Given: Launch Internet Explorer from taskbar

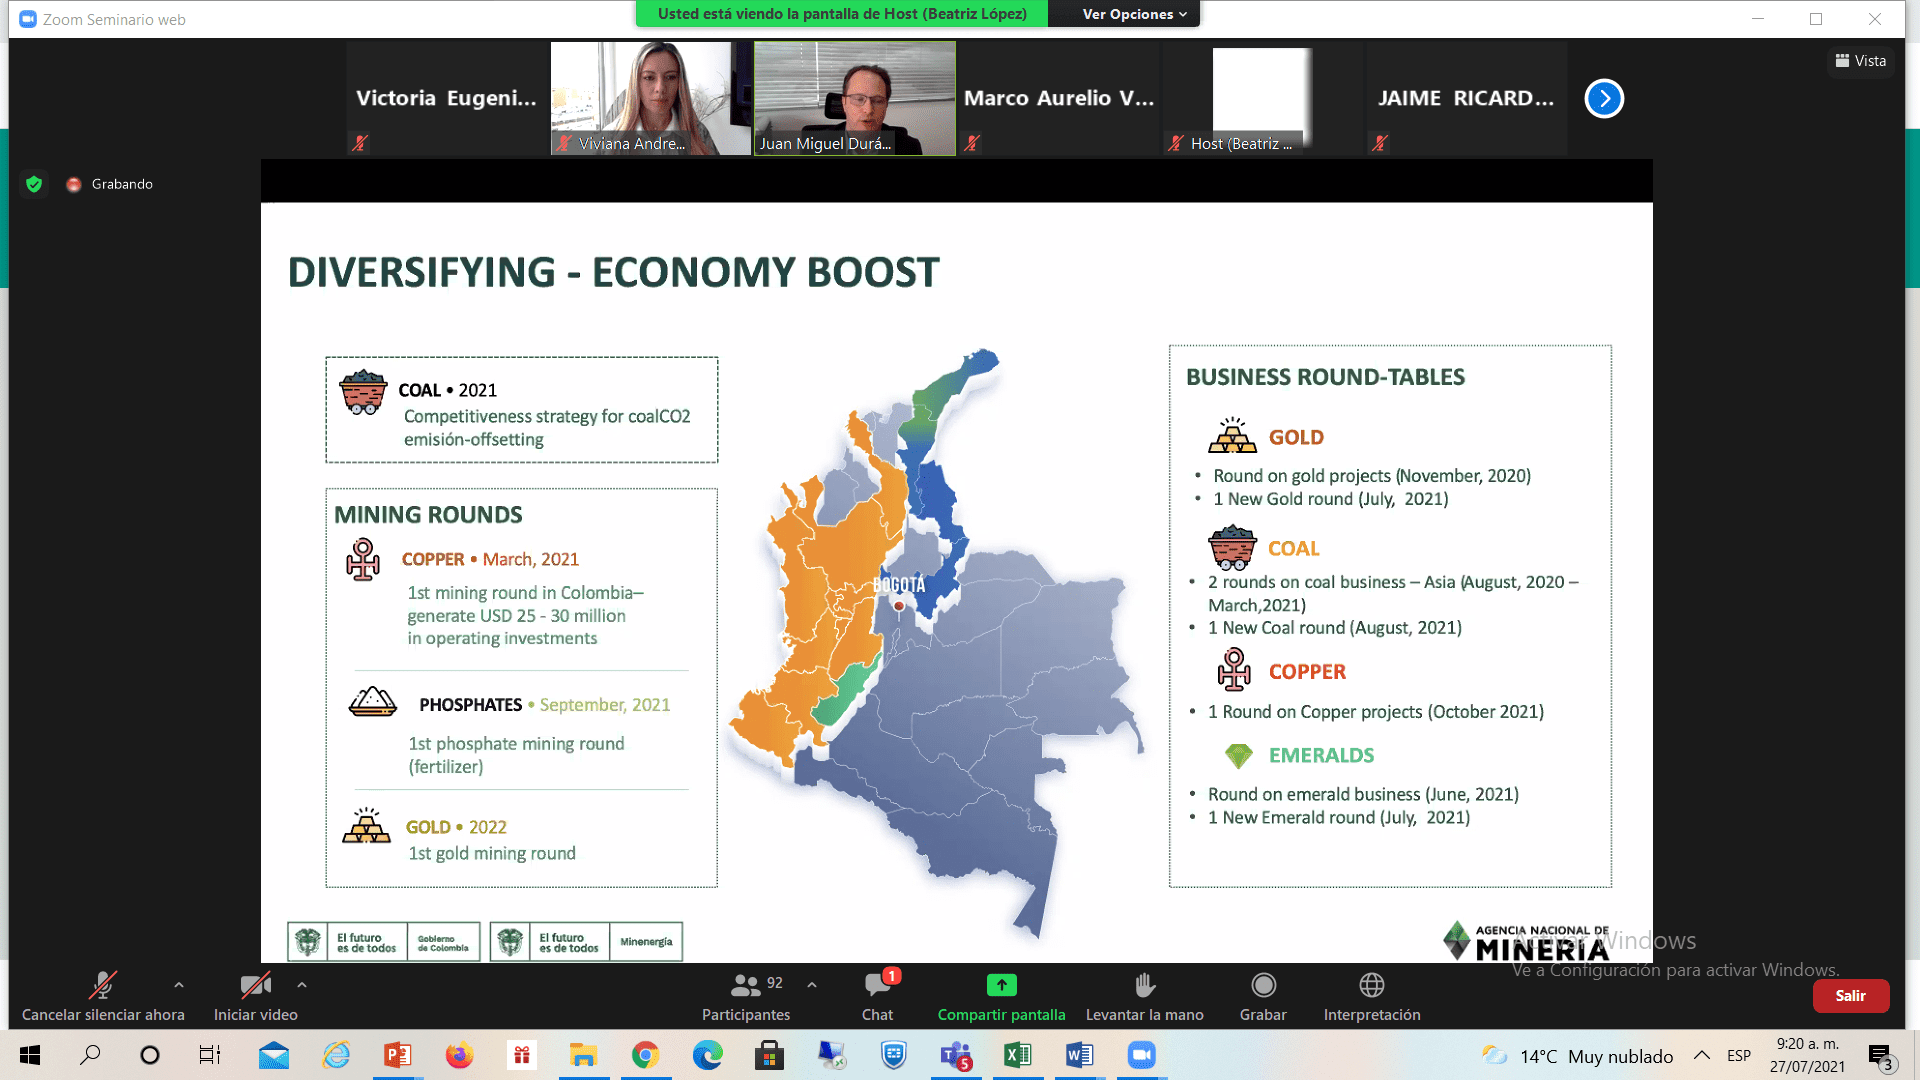Looking at the screenshot, I should pyautogui.click(x=336, y=1055).
